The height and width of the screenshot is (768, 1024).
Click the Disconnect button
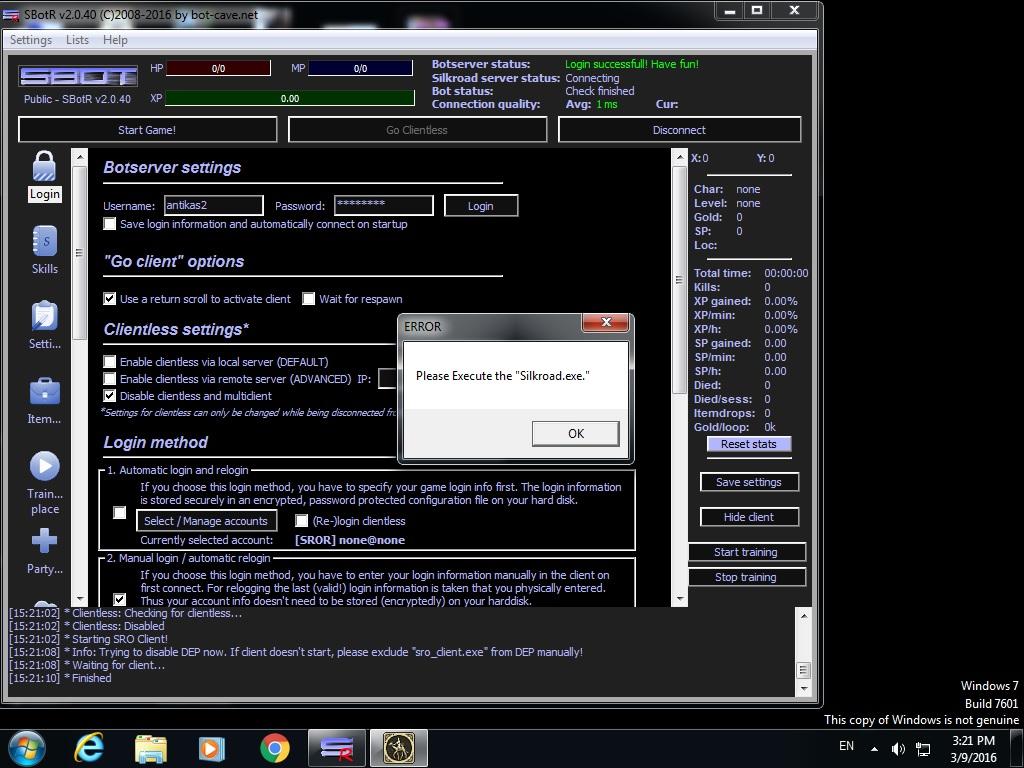point(679,129)
